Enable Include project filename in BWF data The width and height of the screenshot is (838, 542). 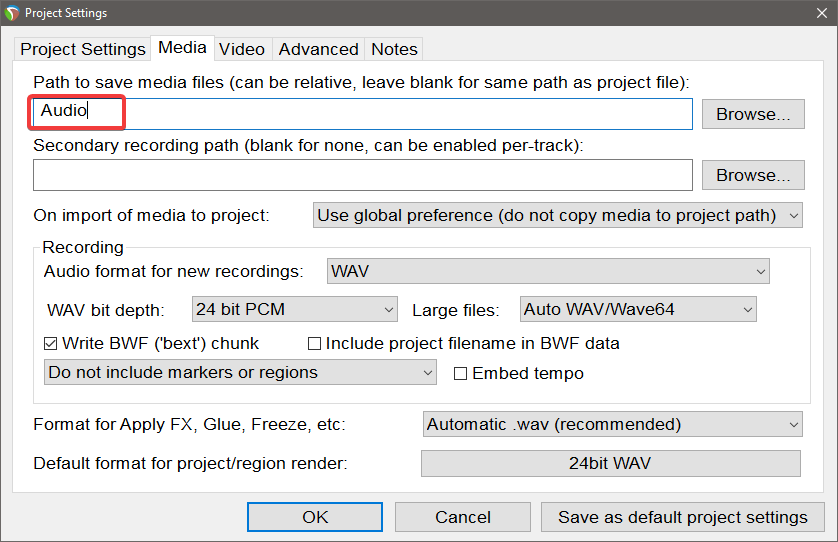pyautogui.click(x=315, y=343)
